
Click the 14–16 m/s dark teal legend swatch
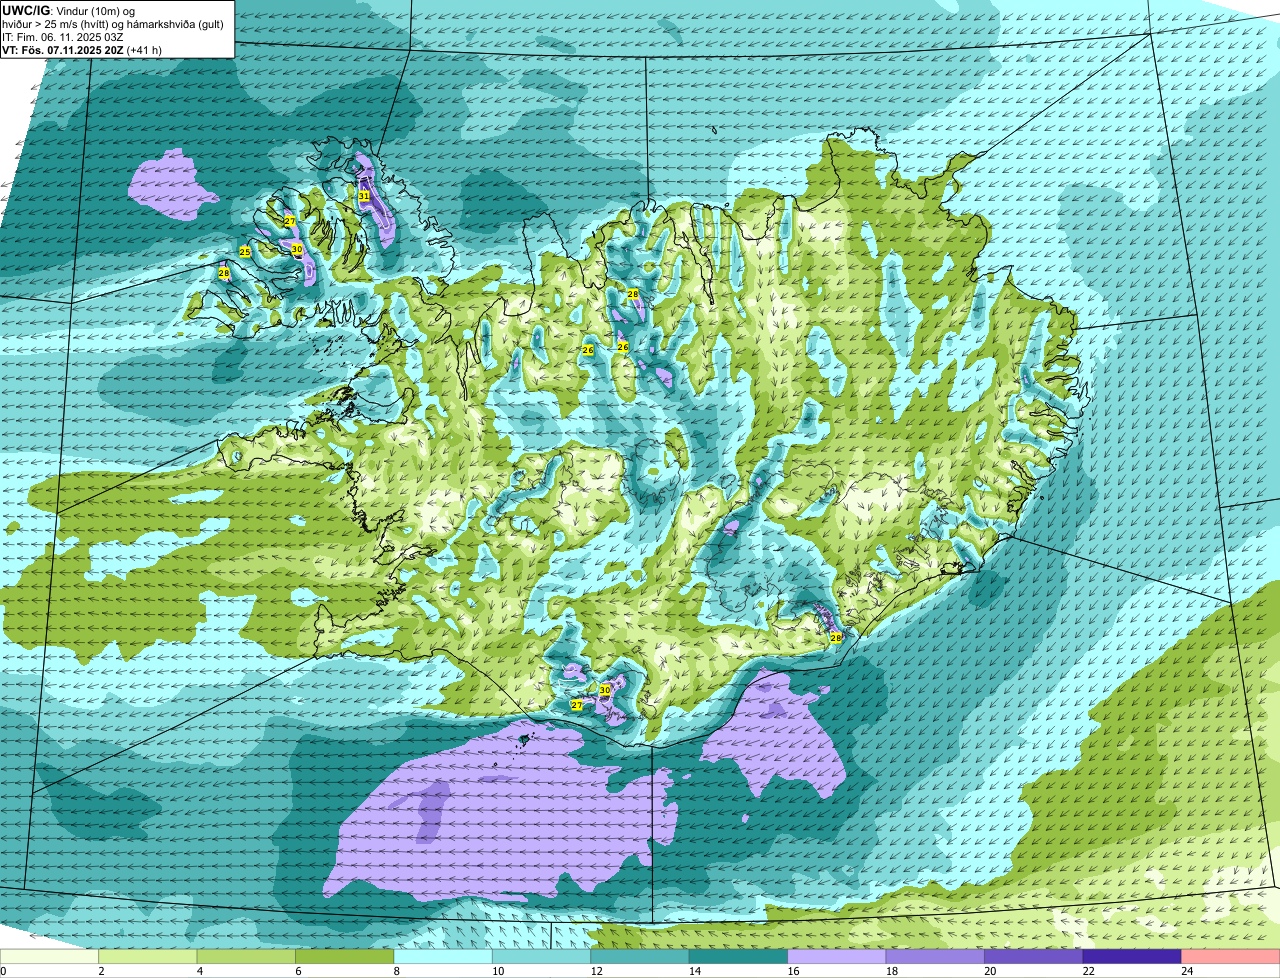(738, 956)
